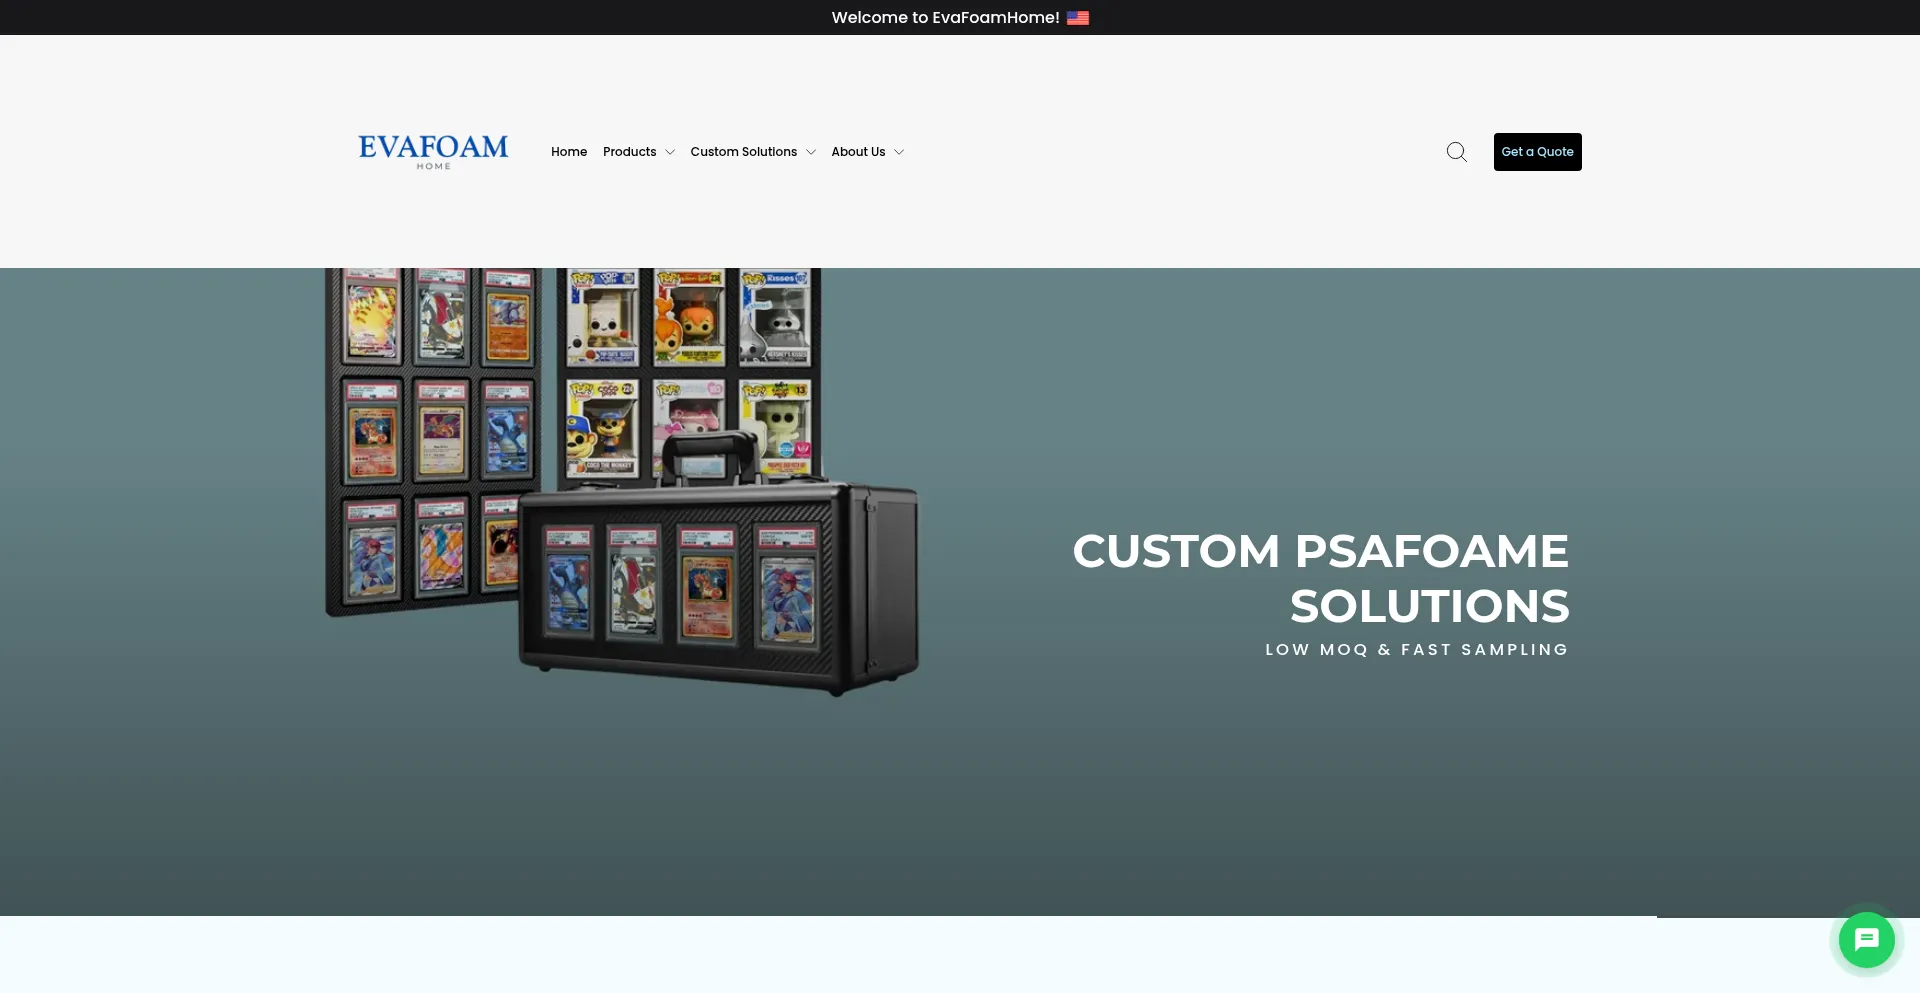Open the green chat bubble widget
The width and height of the screenshot is (1920, 993).
[x=1866, y=940]
